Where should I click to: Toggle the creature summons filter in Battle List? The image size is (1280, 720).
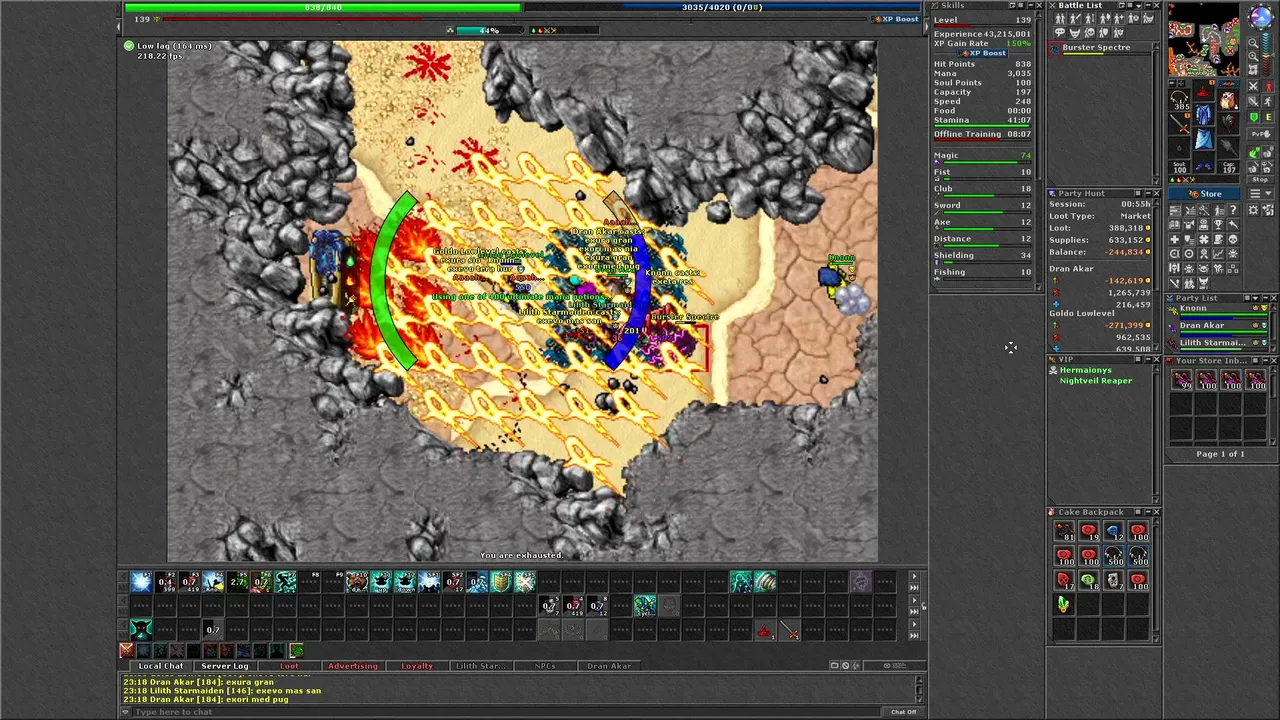coord(1148,19)
